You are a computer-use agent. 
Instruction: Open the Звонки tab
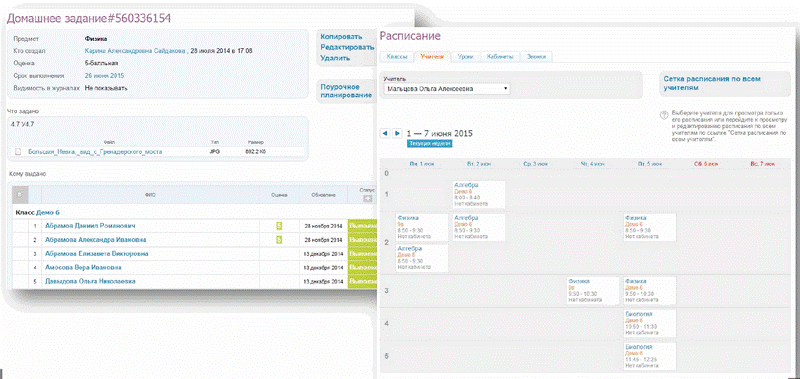536,57
